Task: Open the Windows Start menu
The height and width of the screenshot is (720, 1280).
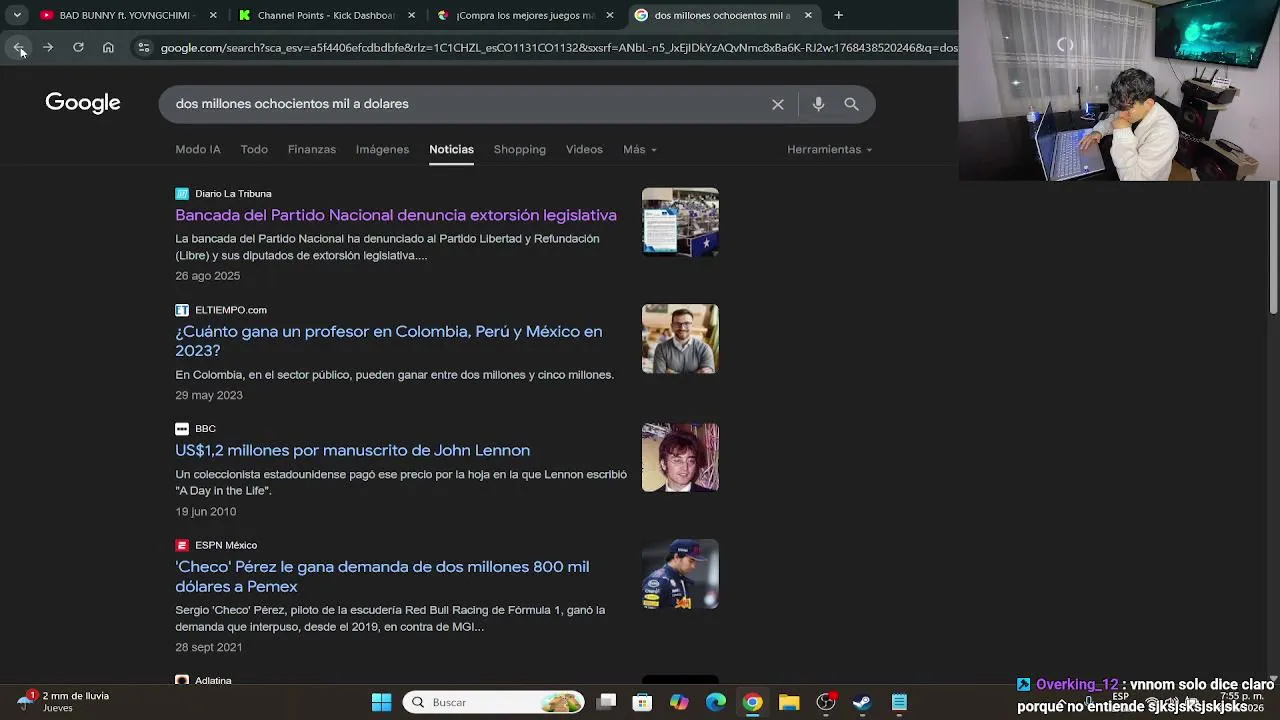Action: [x=382, y=702]
